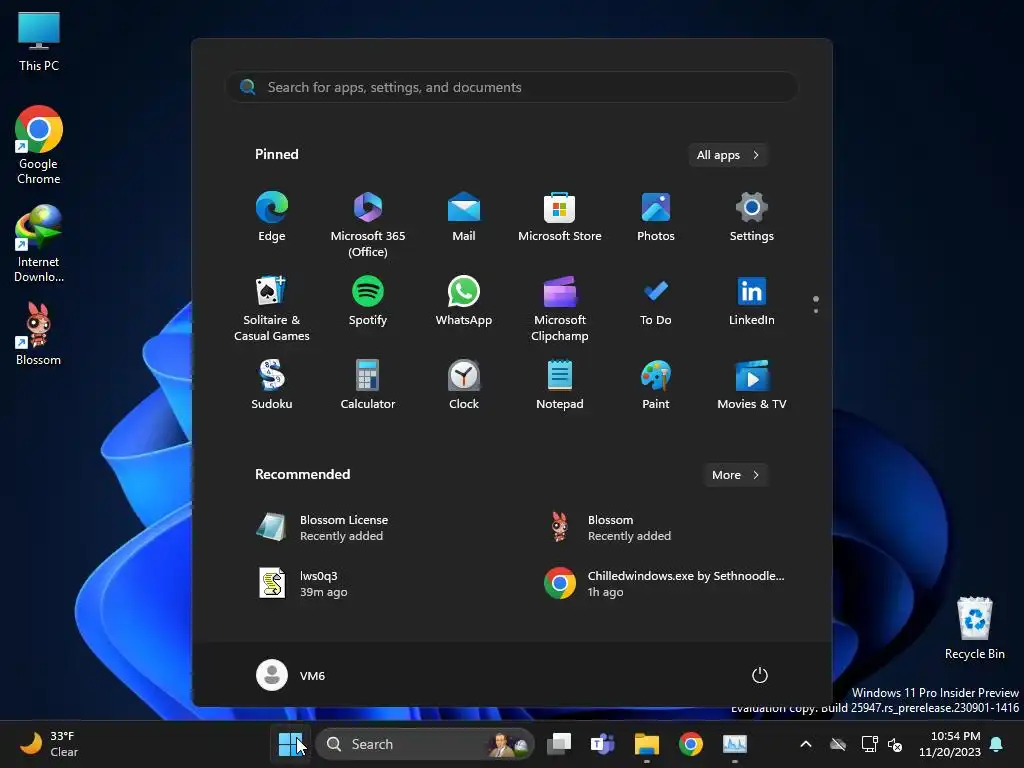Image resolution: width=1024 pixels, height=768 pixels.
Task: Open the Paint app
Action: point(656,385)
